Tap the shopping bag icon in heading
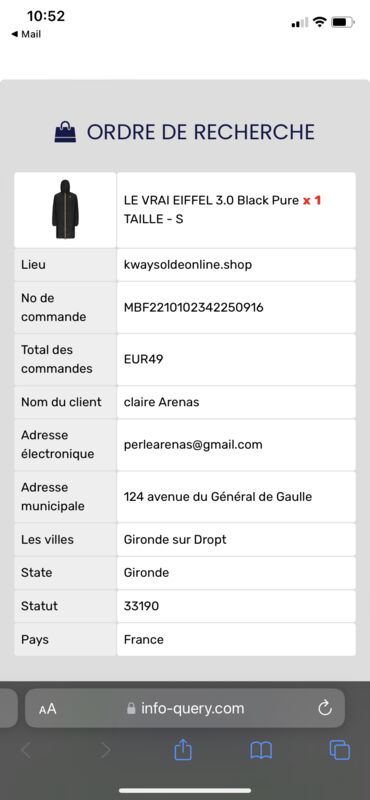The image size is (370, 800). (65, 132)
